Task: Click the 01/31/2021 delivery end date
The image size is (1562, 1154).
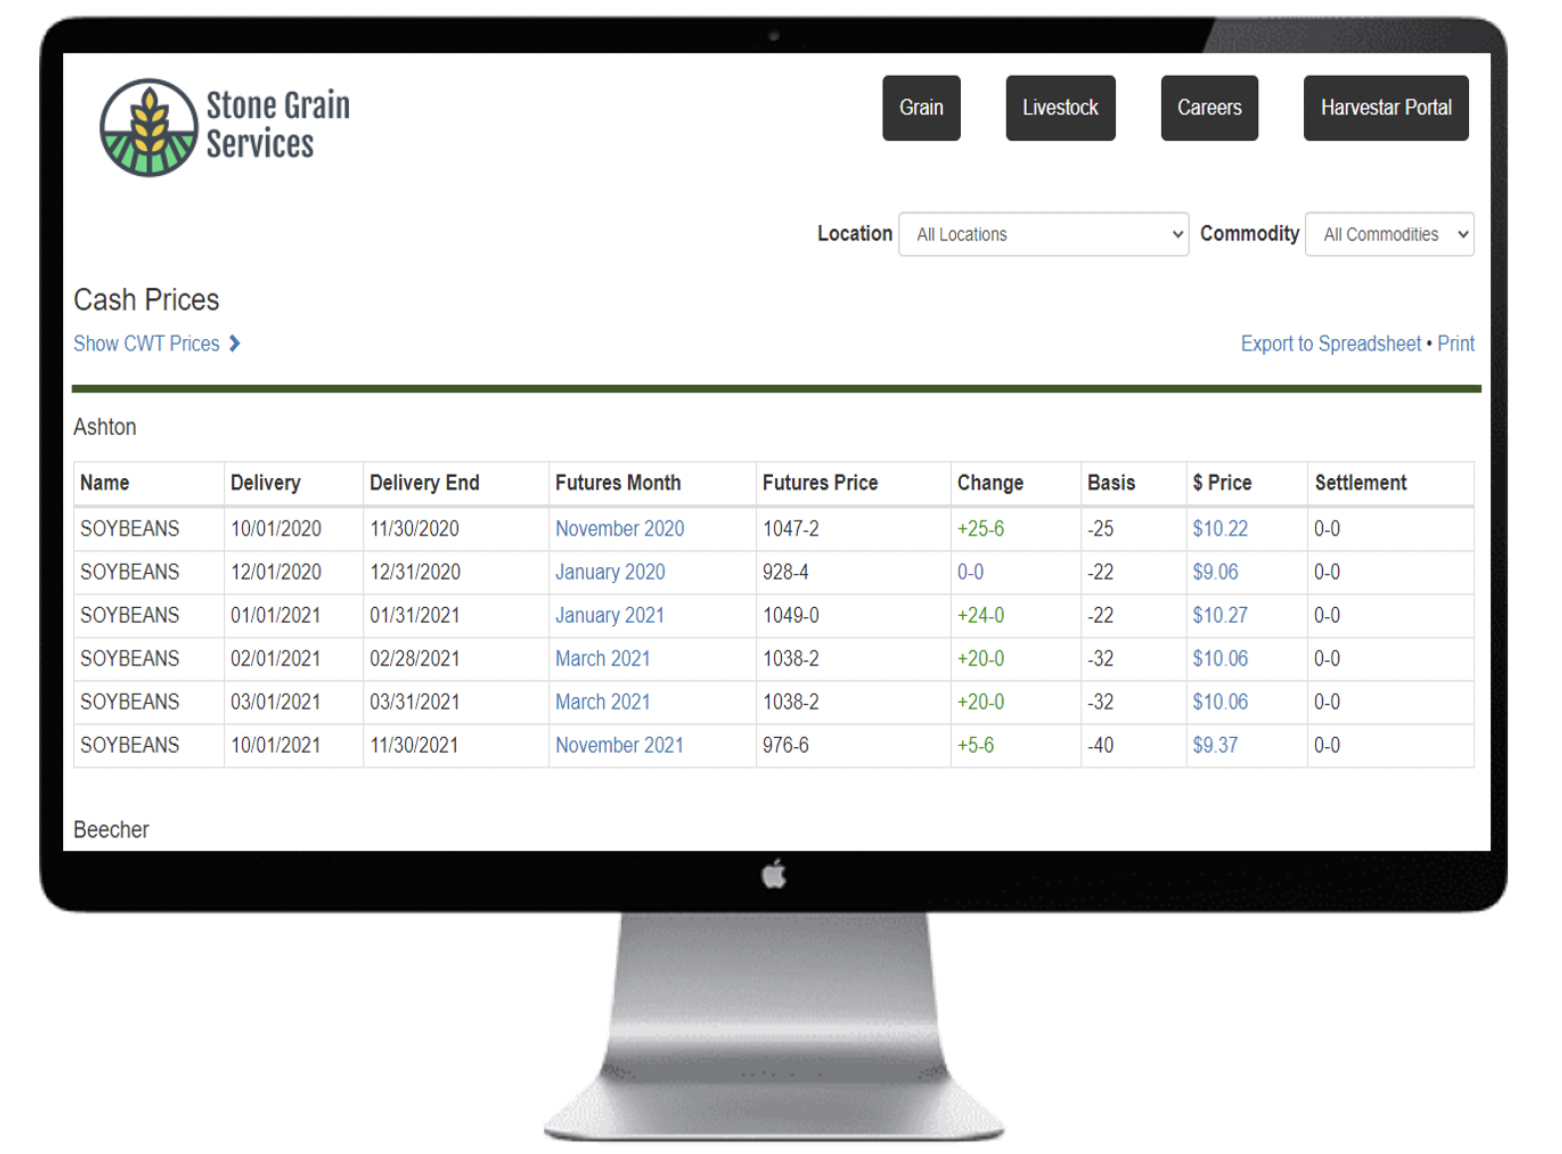Action: pyautogui.click(x=415, y=615)
